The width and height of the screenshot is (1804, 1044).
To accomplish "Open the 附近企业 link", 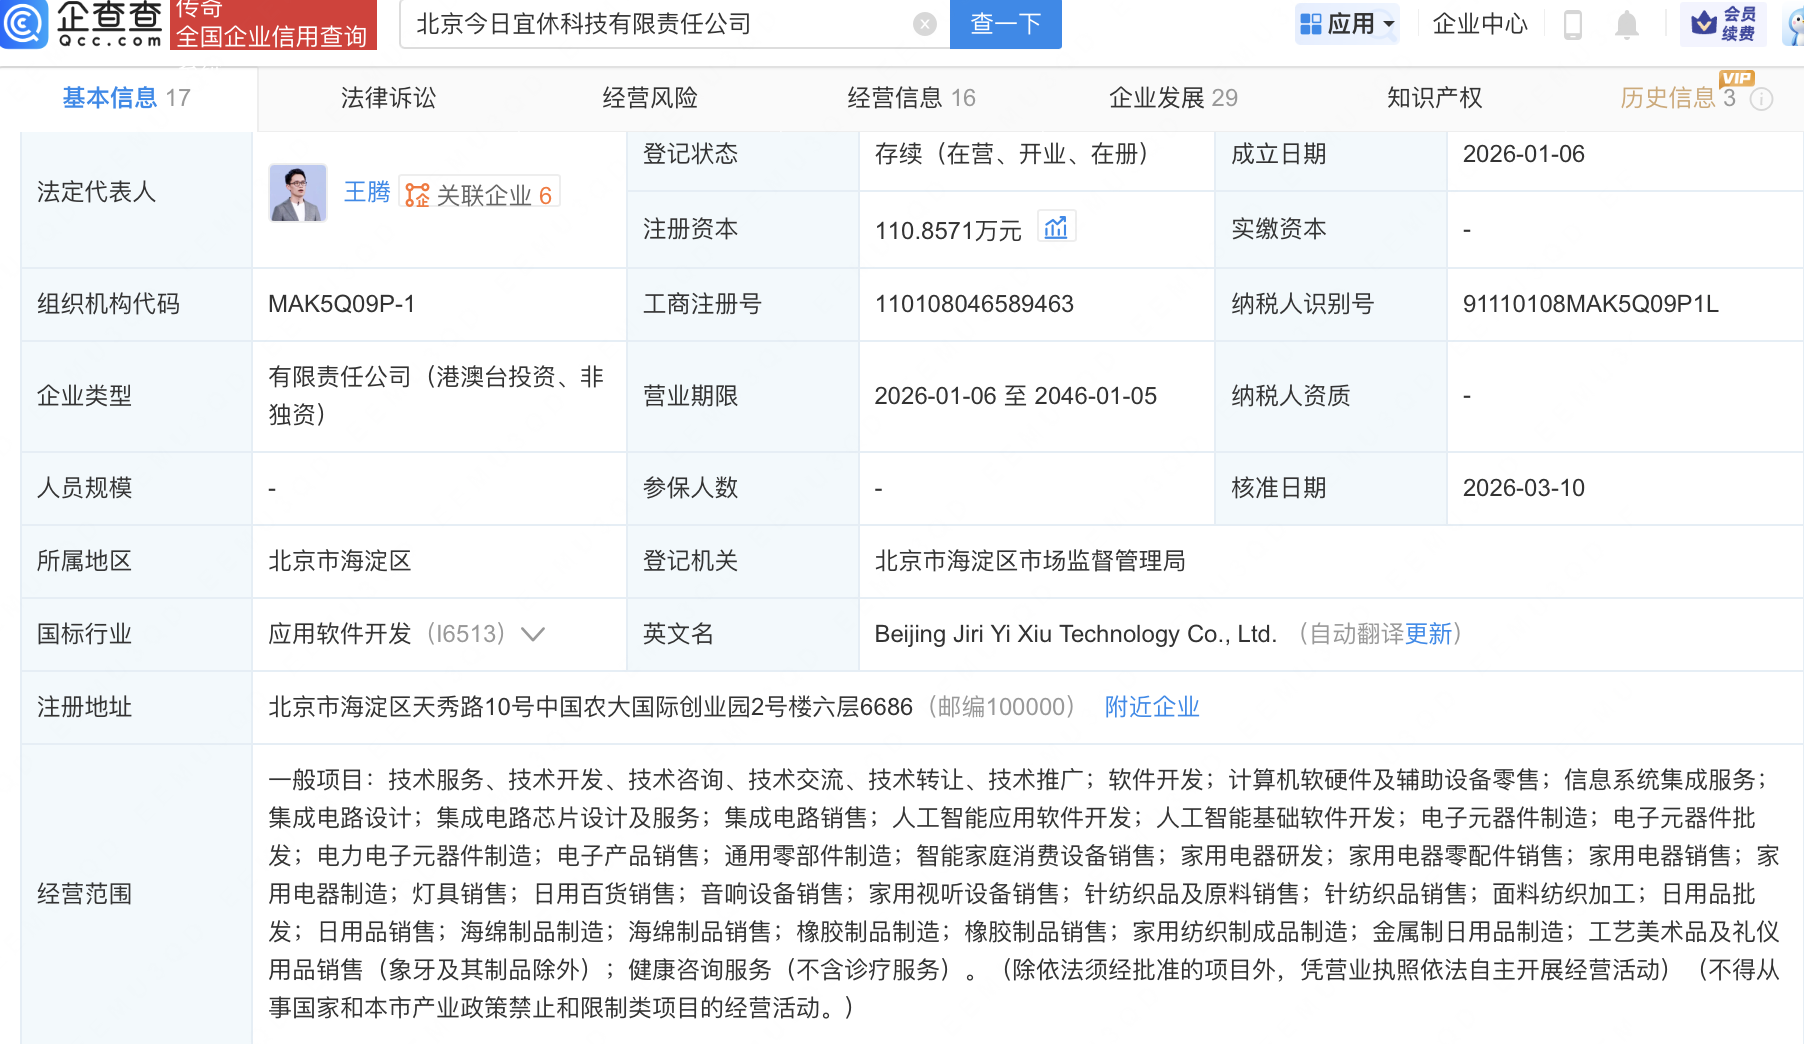I will click(1151, 707).
